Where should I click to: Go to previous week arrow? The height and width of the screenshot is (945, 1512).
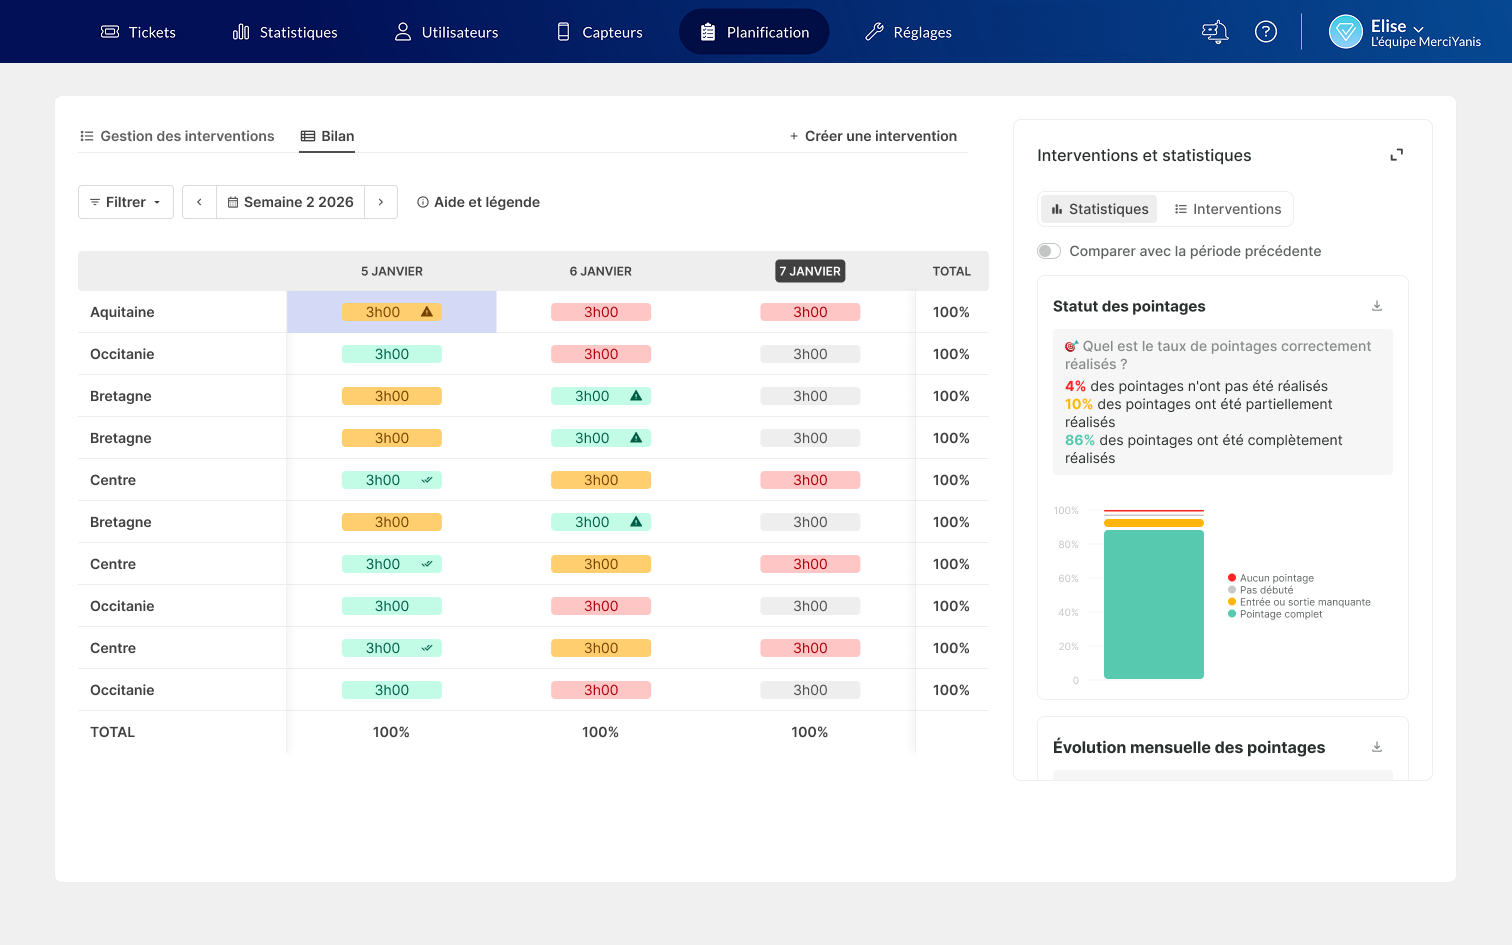[199, 202]
